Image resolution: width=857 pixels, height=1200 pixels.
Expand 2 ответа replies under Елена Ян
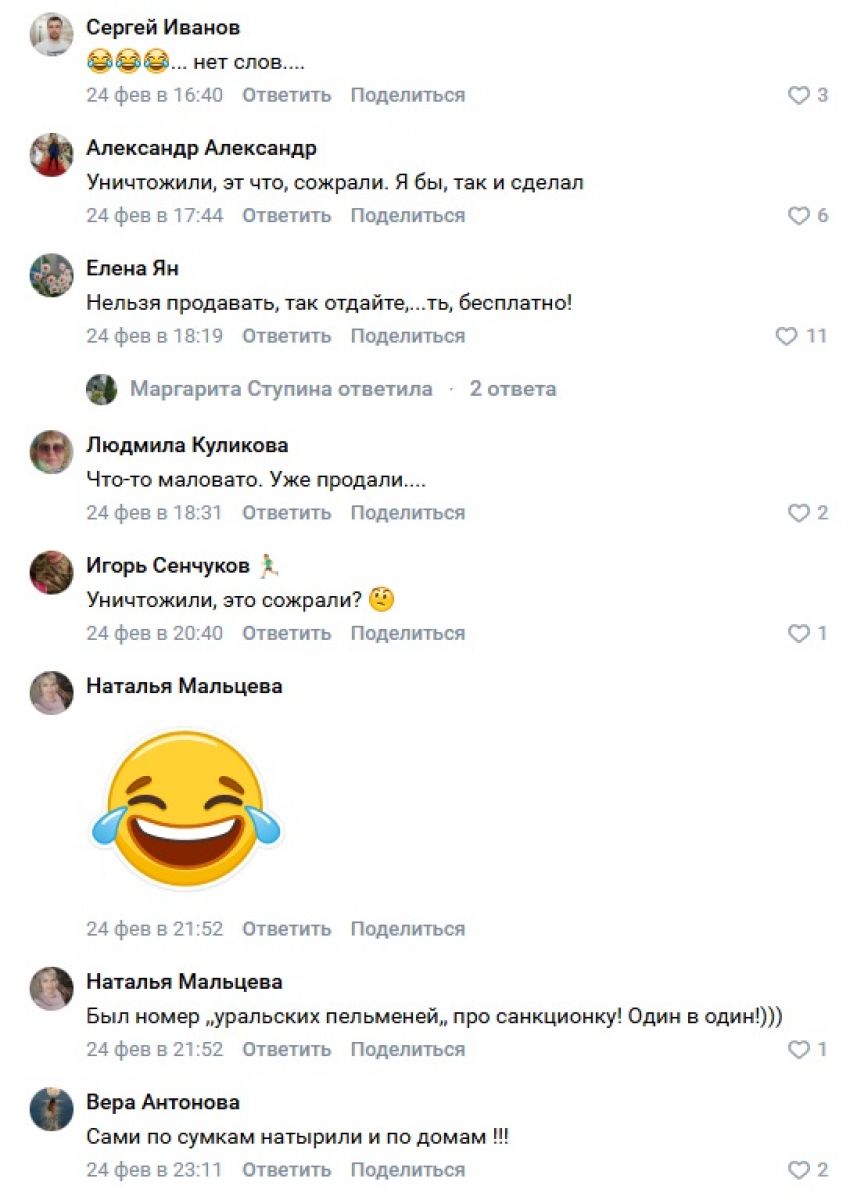pyautogui.click(x=513, y=389)
